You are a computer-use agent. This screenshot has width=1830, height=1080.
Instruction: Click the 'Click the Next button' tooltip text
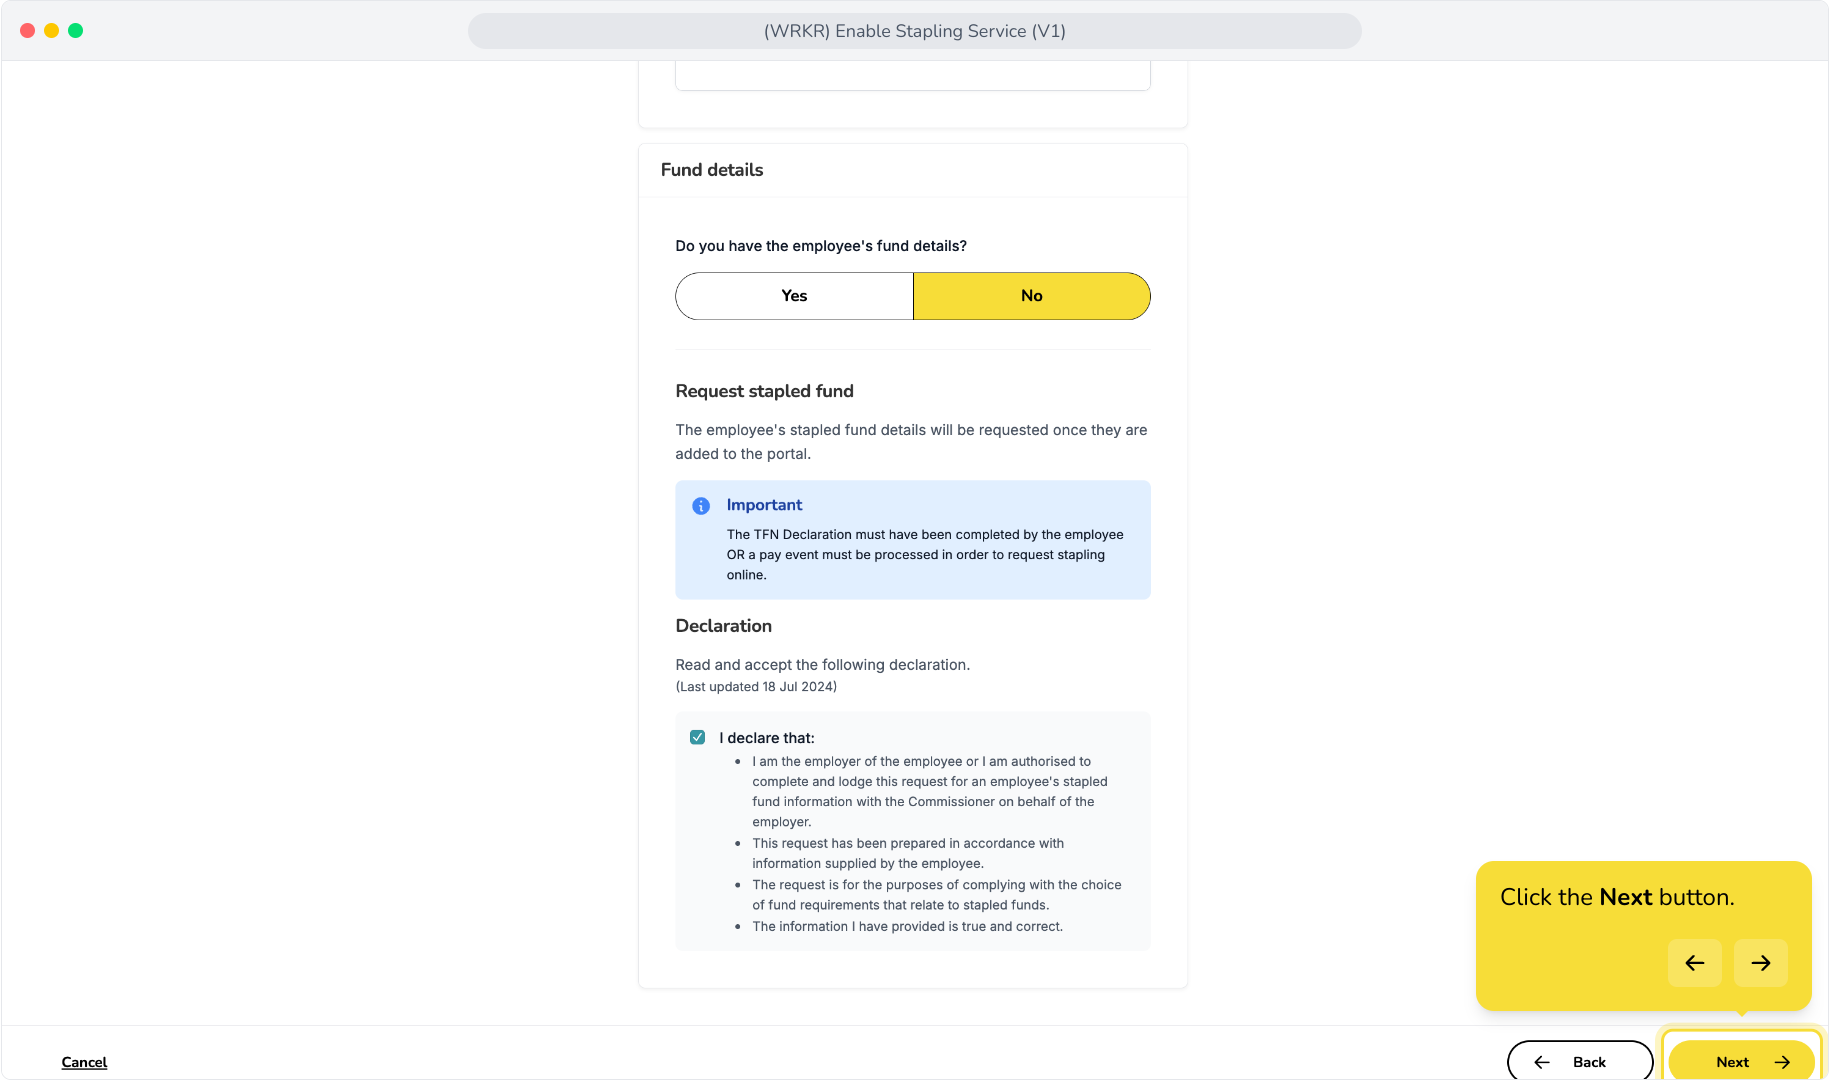[x=1617, y=897]
